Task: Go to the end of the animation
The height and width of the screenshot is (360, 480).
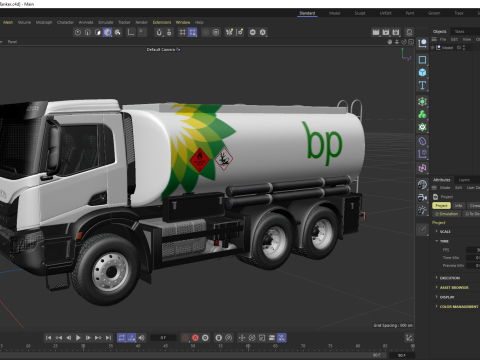Action: [x=108, y=338]
